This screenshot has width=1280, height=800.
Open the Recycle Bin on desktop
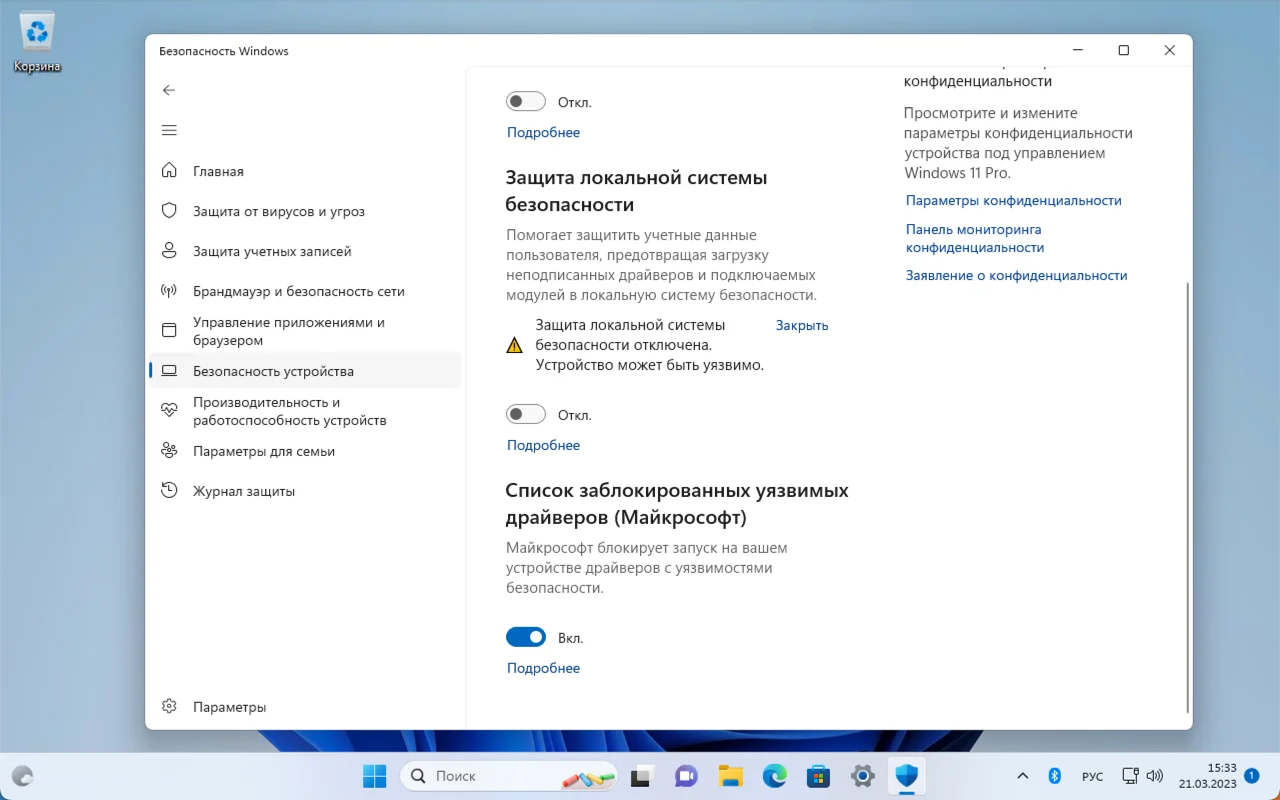click(x=37, y=42)
